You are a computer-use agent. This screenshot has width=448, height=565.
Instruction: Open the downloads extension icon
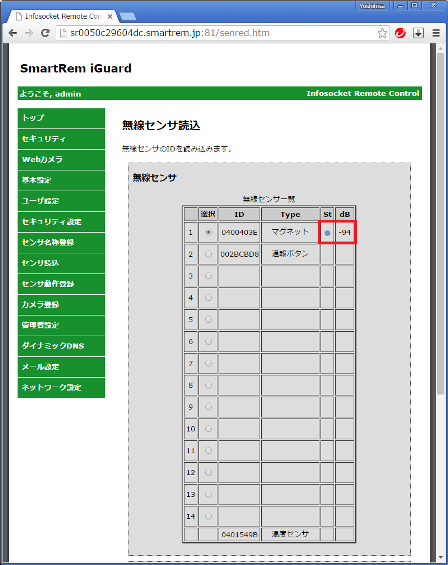(x=418, y=33)
